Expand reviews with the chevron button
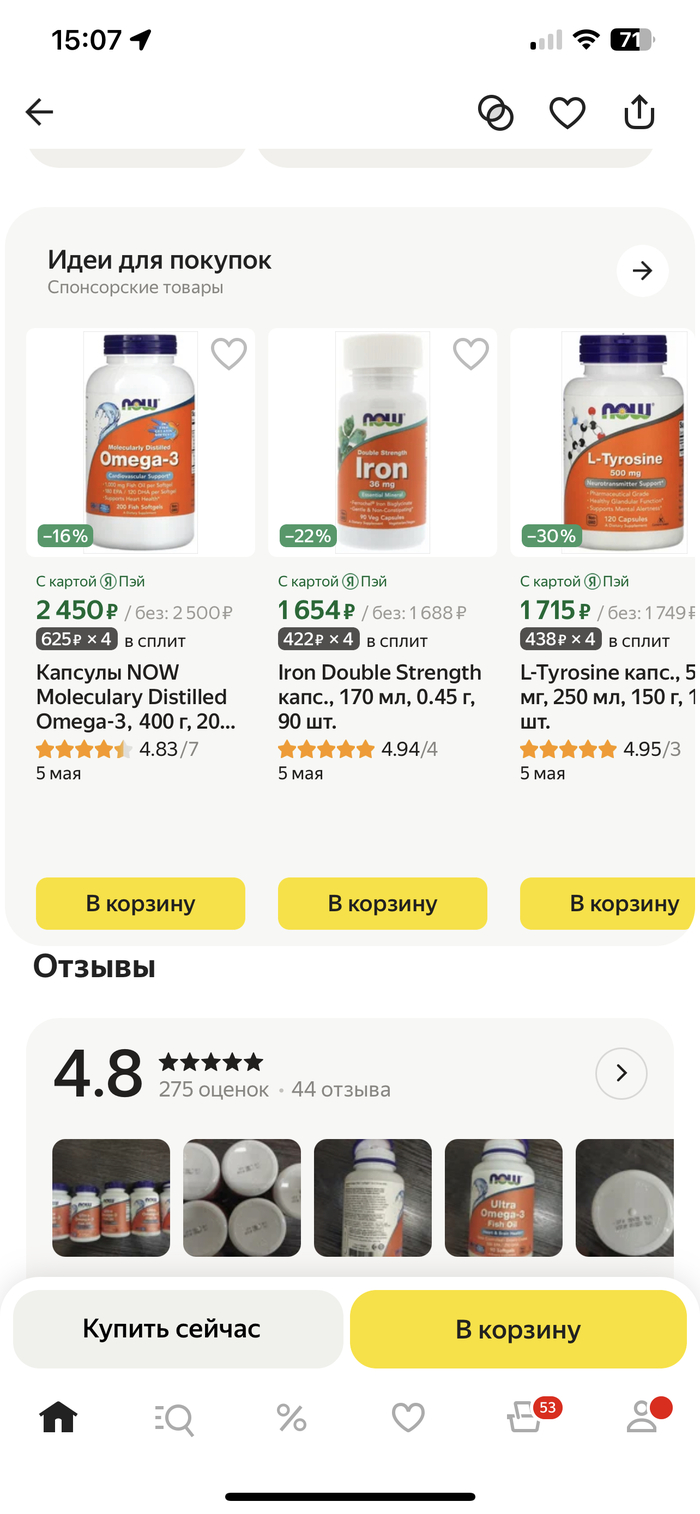 click(x=621, y=1073)
